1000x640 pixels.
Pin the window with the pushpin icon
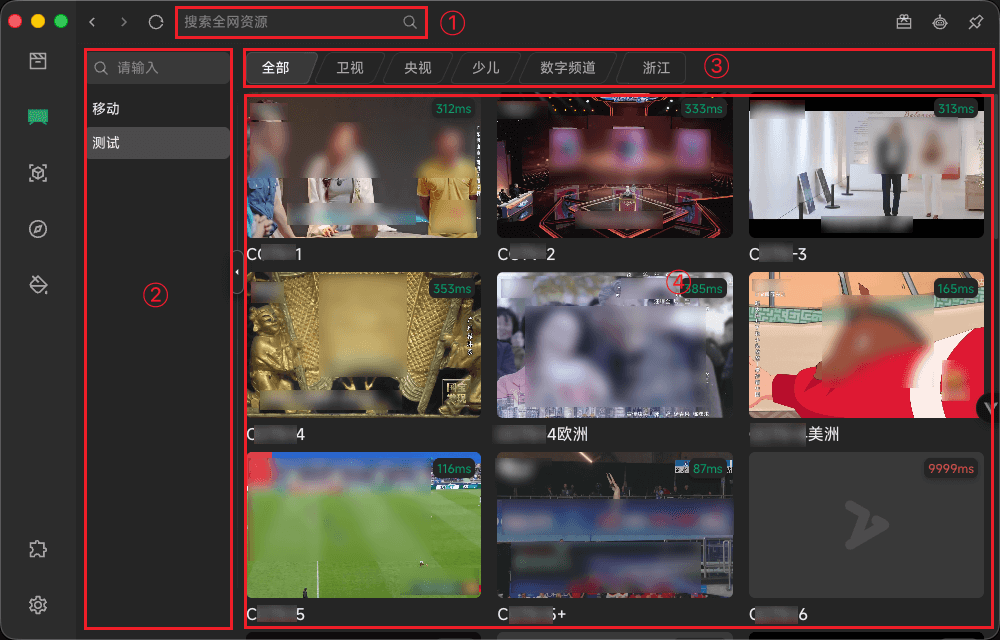(x=975, y=22)
